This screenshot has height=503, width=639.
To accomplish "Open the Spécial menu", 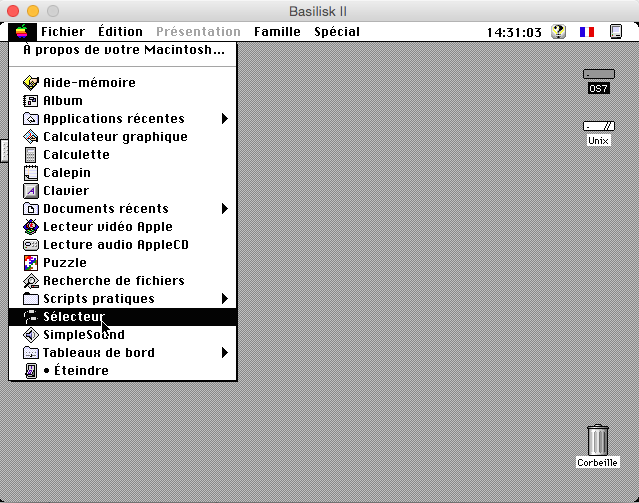I will [x=337, y=31].
